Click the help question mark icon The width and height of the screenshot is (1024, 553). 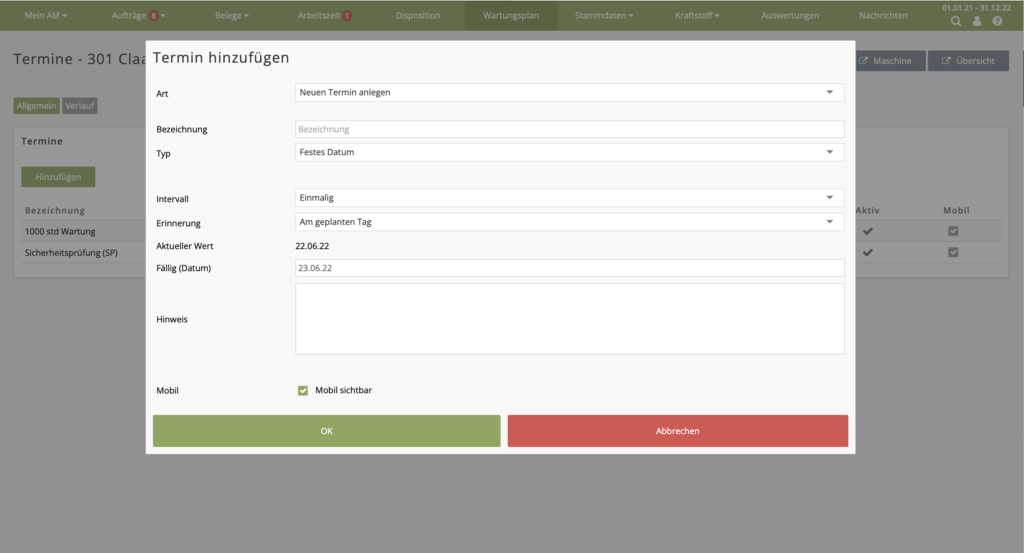click(x=997, y=21)
